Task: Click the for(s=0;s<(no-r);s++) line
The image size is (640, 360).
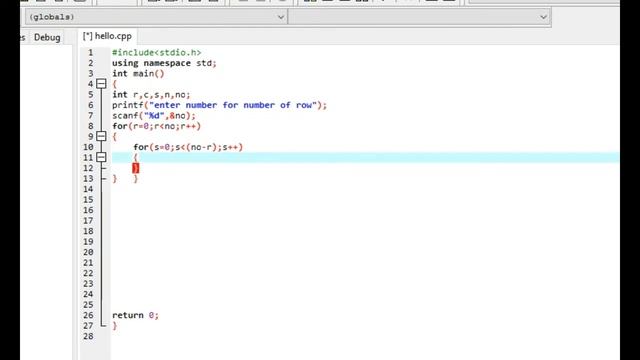Action: point(188,147)
